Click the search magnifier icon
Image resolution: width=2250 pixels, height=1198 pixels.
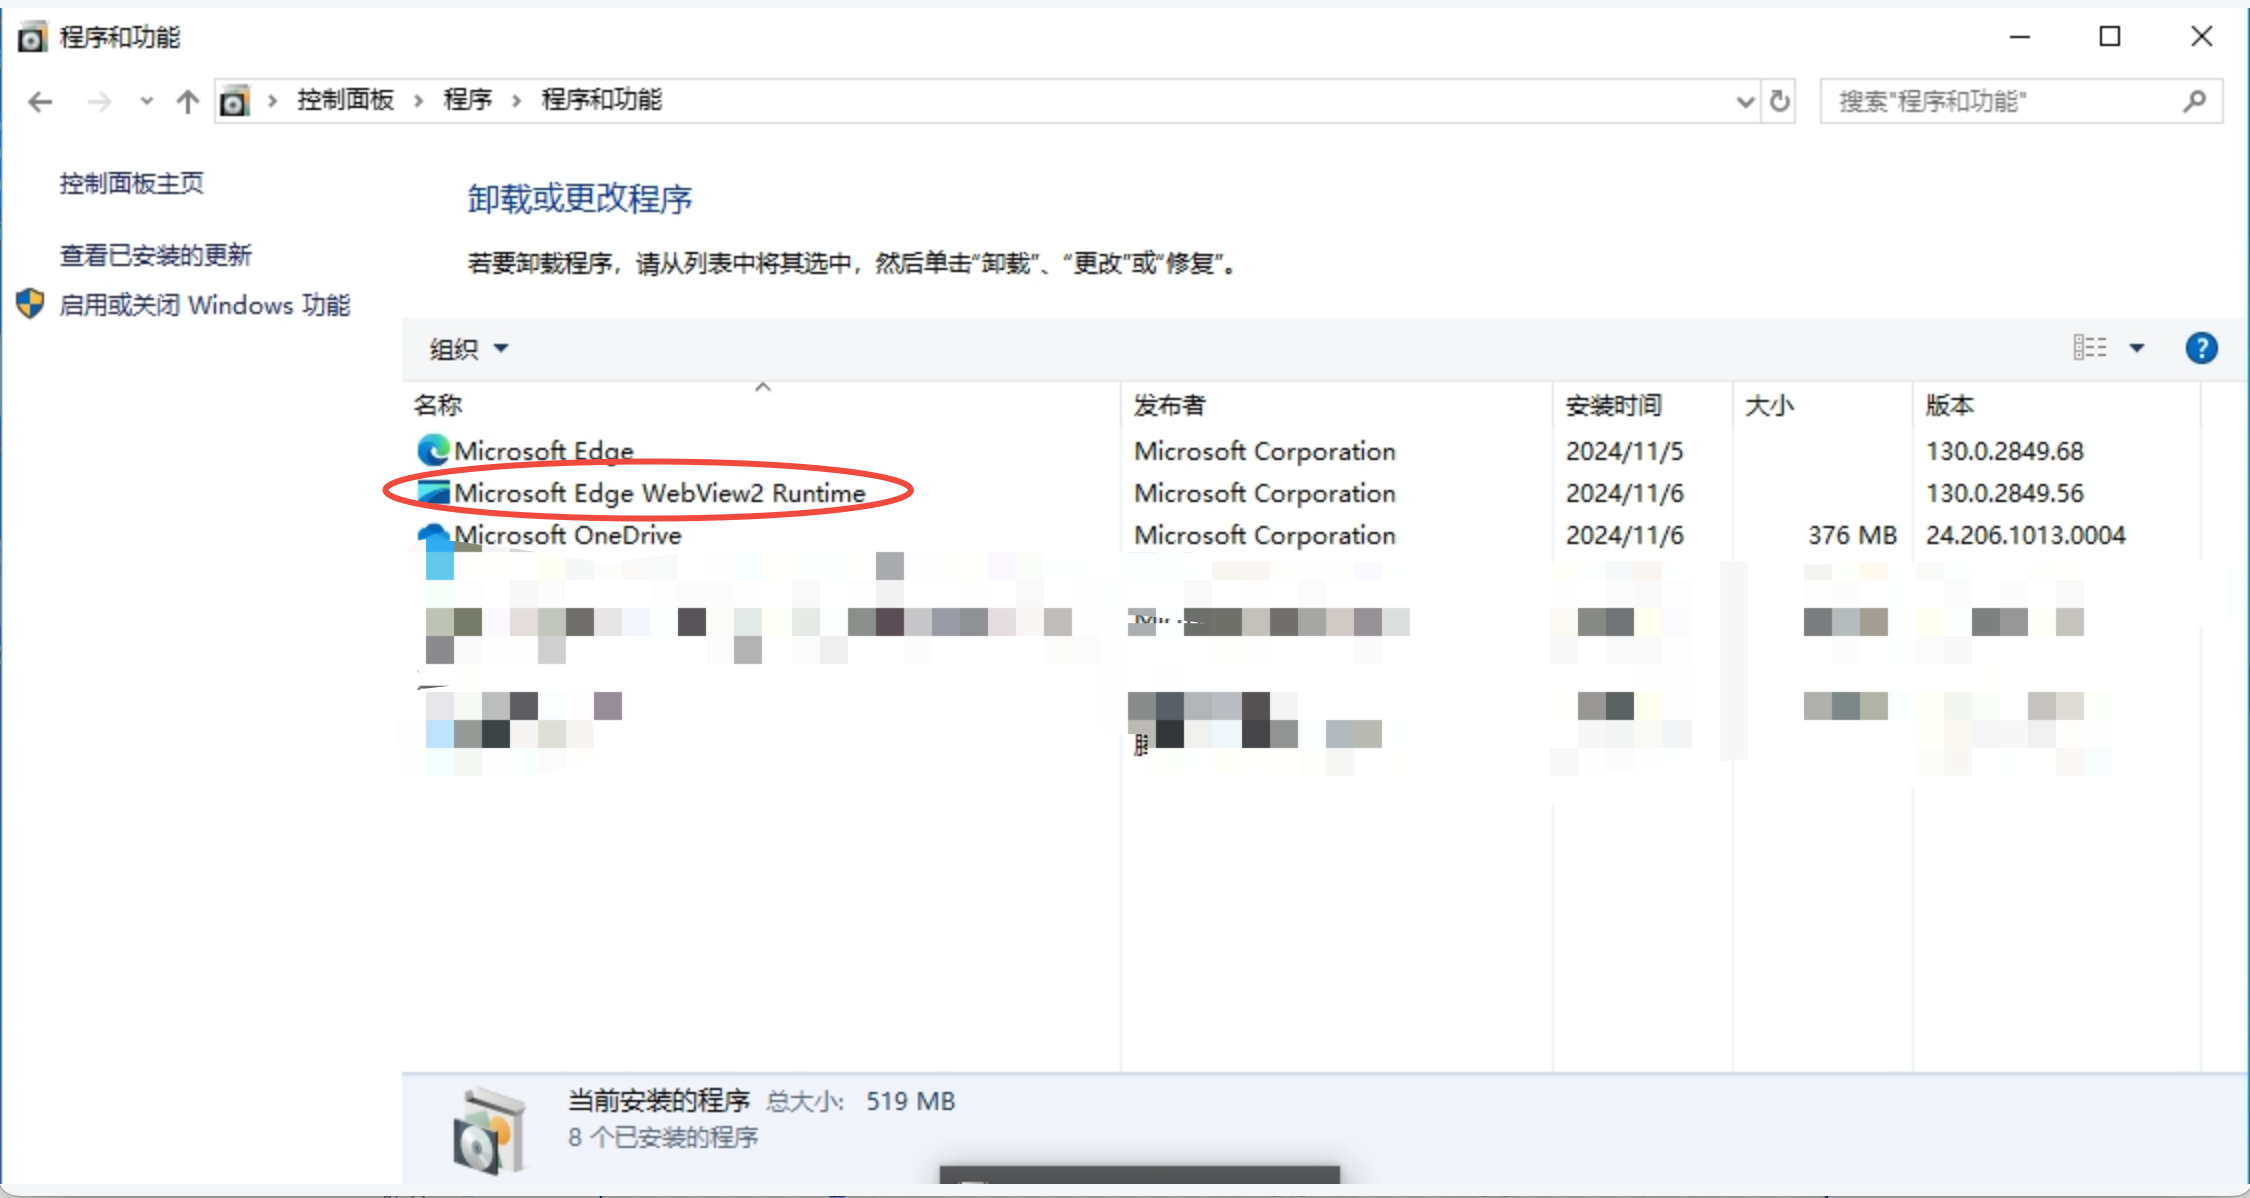click(2194, 101)
